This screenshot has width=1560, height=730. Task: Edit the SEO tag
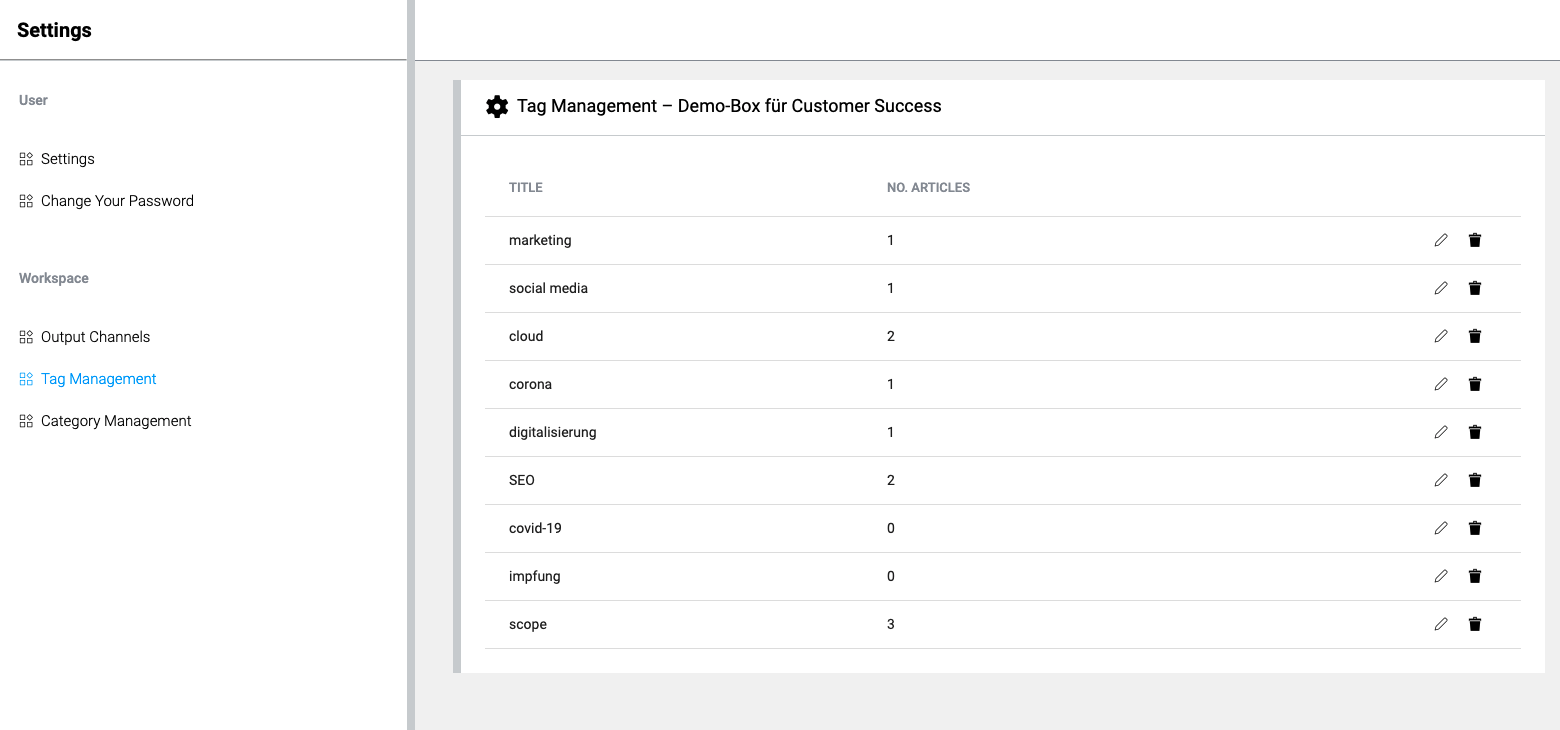pos(1441,480)
